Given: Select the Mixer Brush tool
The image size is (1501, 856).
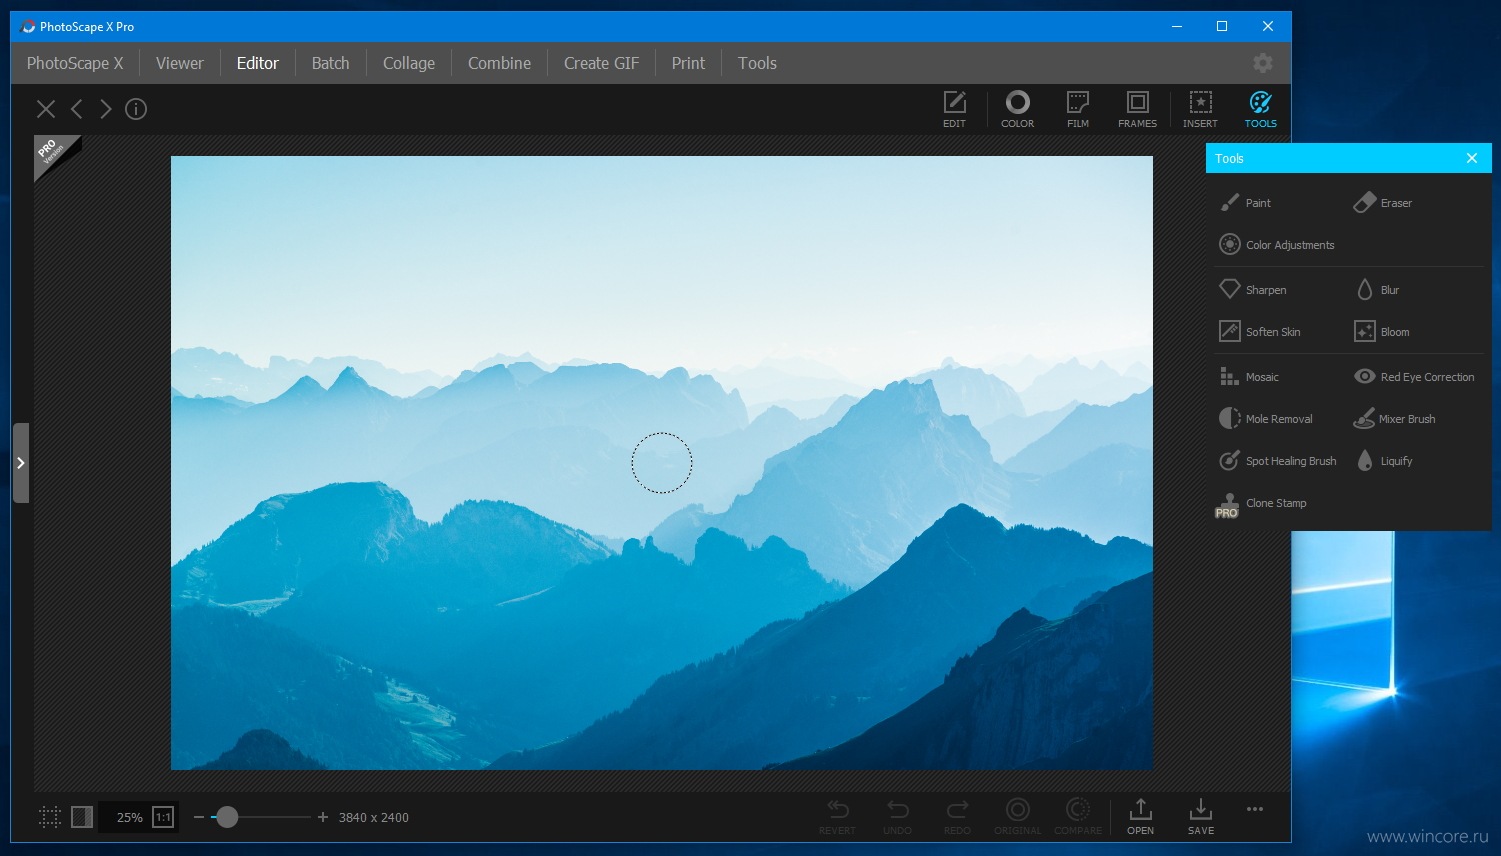Looking at the screenshot, I should [1394, 419].
